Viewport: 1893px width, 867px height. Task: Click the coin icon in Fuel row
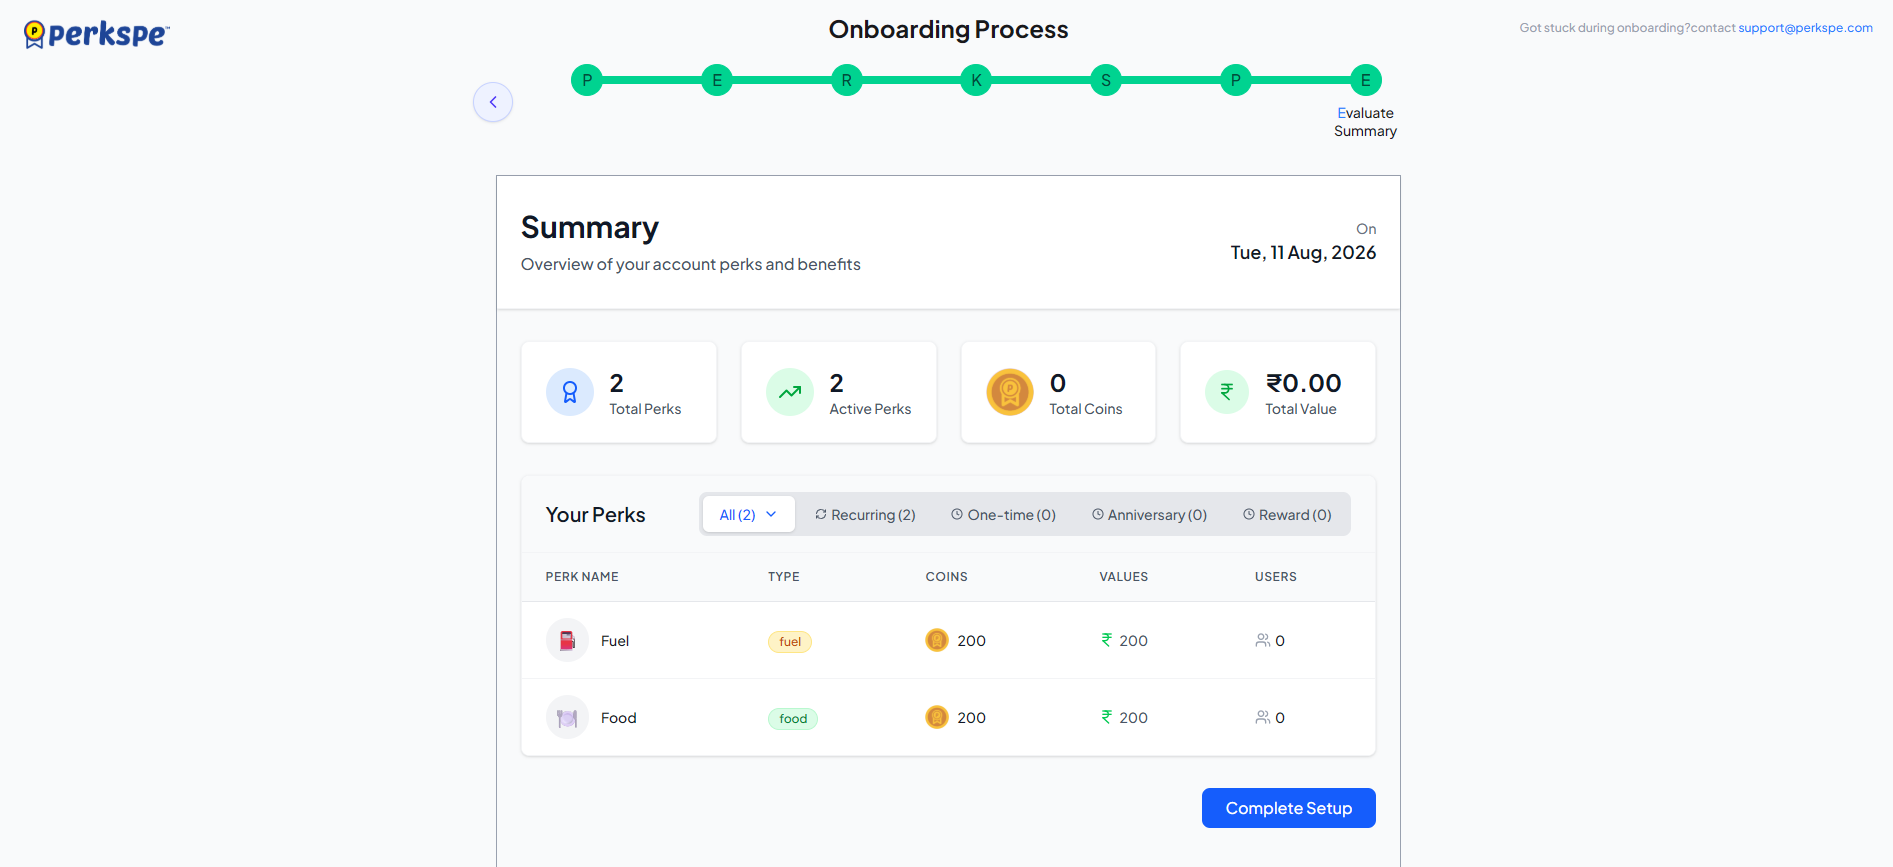click(937, 640)
